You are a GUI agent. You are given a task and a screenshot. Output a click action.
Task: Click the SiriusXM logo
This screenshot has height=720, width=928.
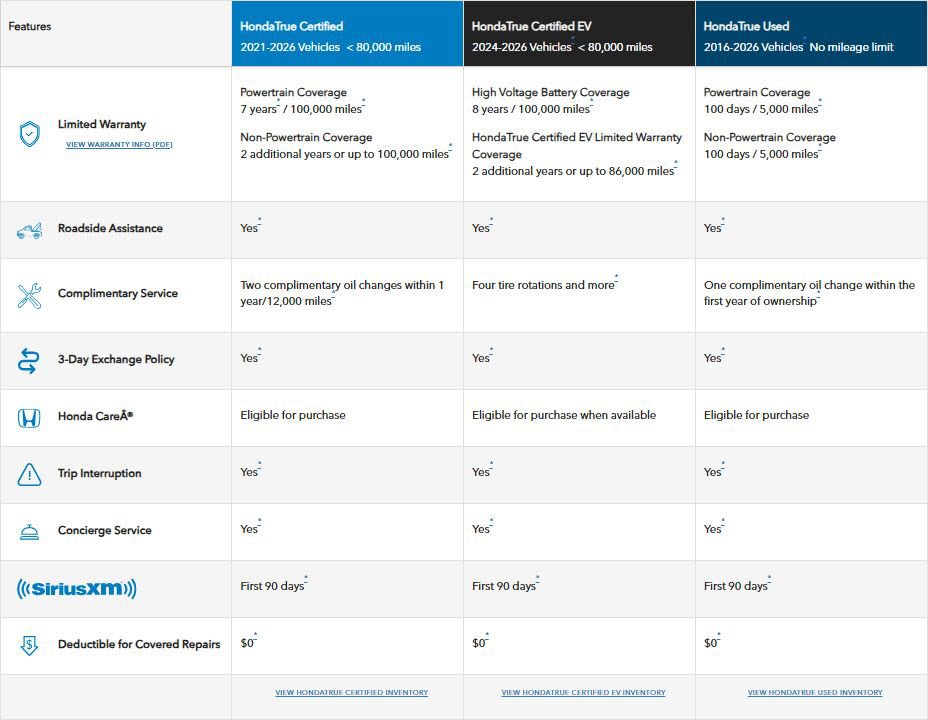point(77,589)
